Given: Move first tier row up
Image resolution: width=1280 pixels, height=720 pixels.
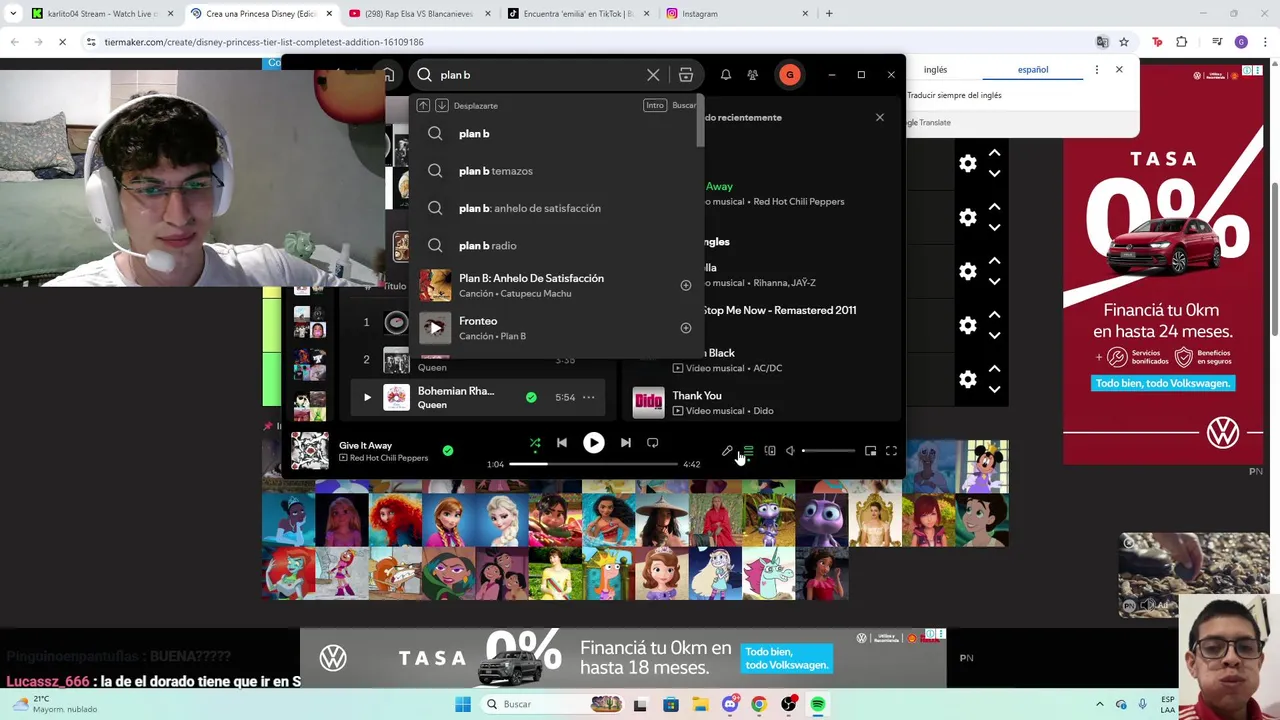Looking at the screenshot, I should coord(994,153).
